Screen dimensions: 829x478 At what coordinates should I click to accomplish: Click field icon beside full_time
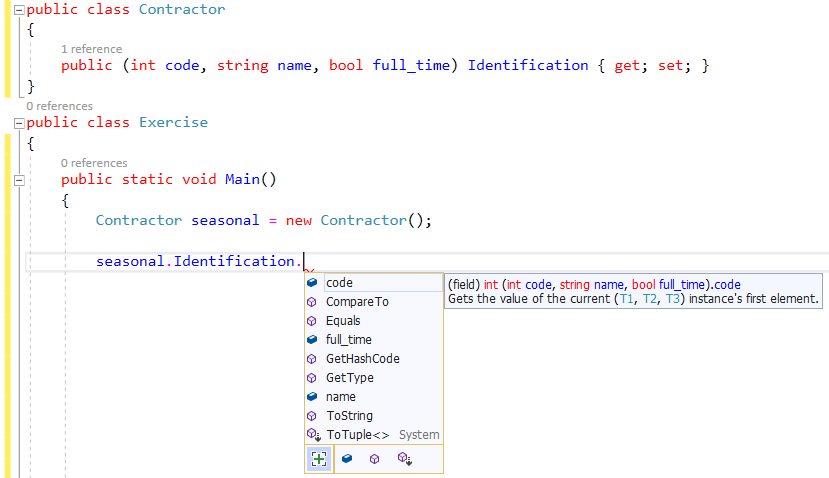click(312, 340)
